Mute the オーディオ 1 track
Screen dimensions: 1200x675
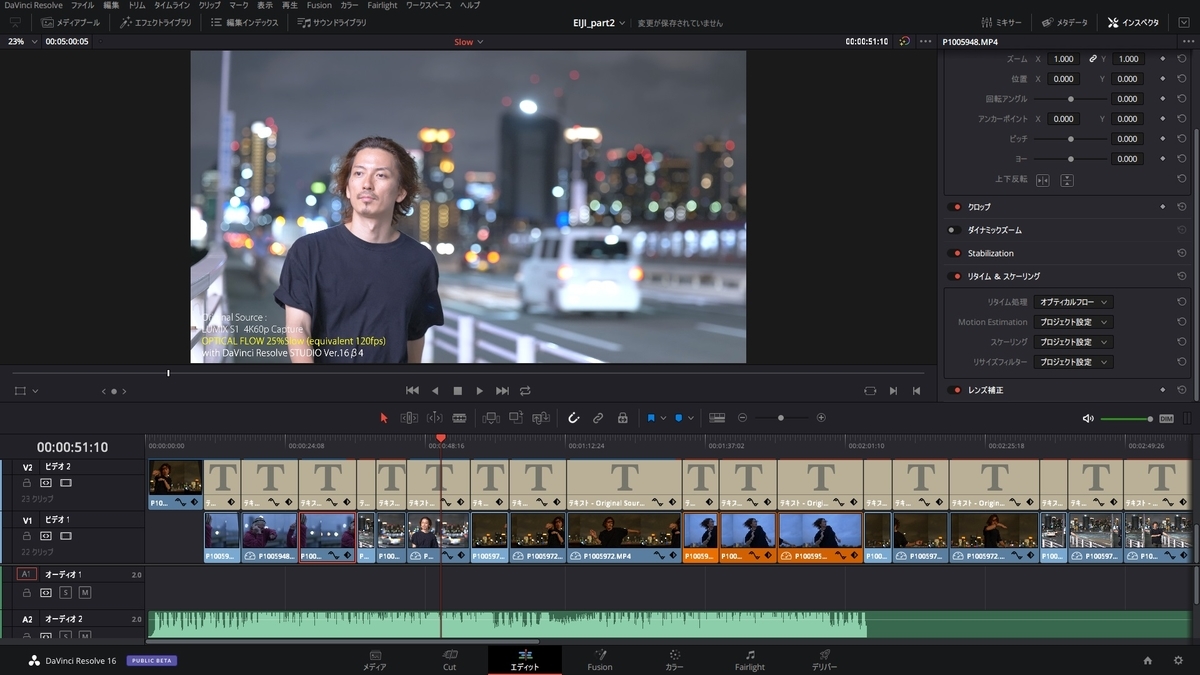click(x=85, y=593)
